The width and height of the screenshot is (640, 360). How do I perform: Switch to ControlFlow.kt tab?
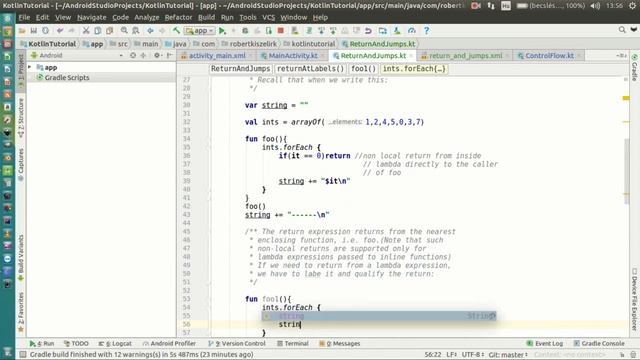[549, 56]
